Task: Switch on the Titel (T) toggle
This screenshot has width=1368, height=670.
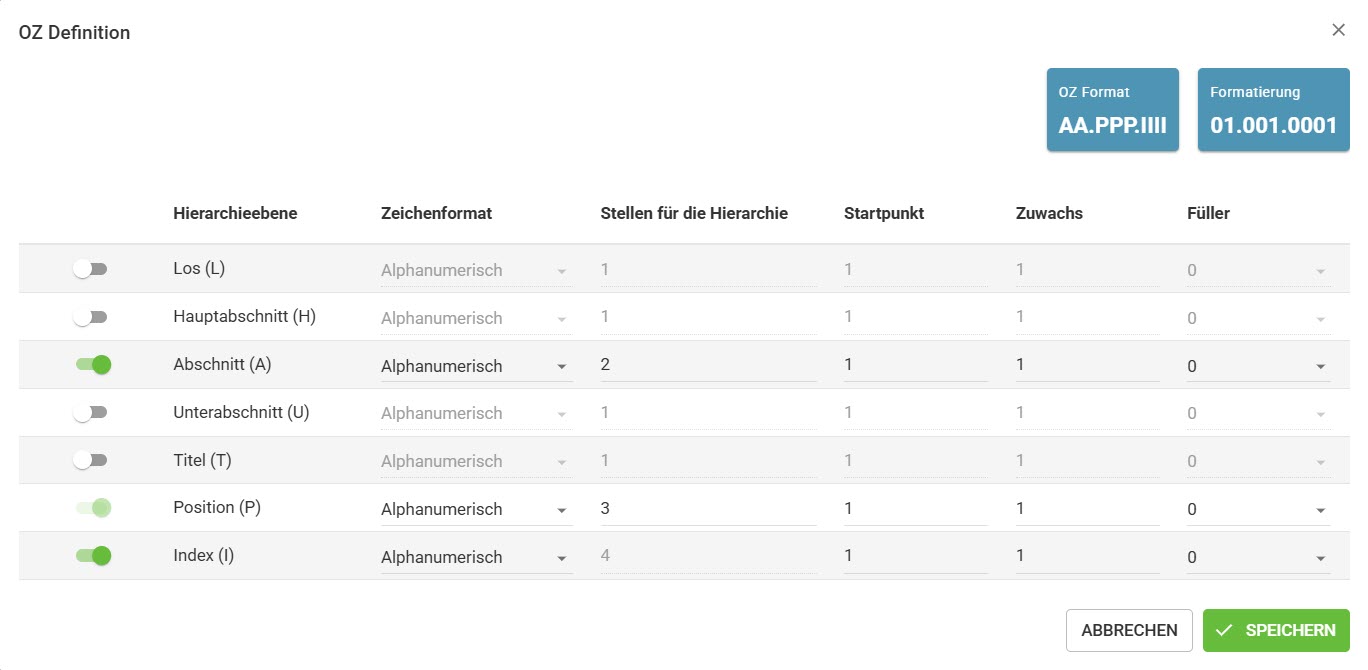Action: click(90, 460)
